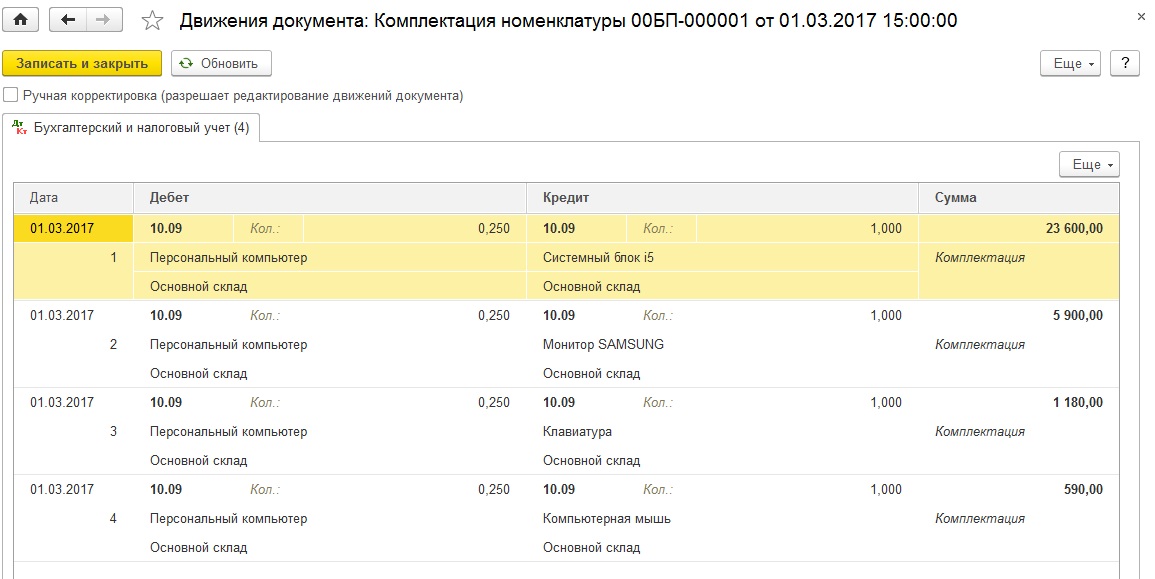Add to favorites with star icon
This screenshot has width=1155, height=579.
pos(152,21)
